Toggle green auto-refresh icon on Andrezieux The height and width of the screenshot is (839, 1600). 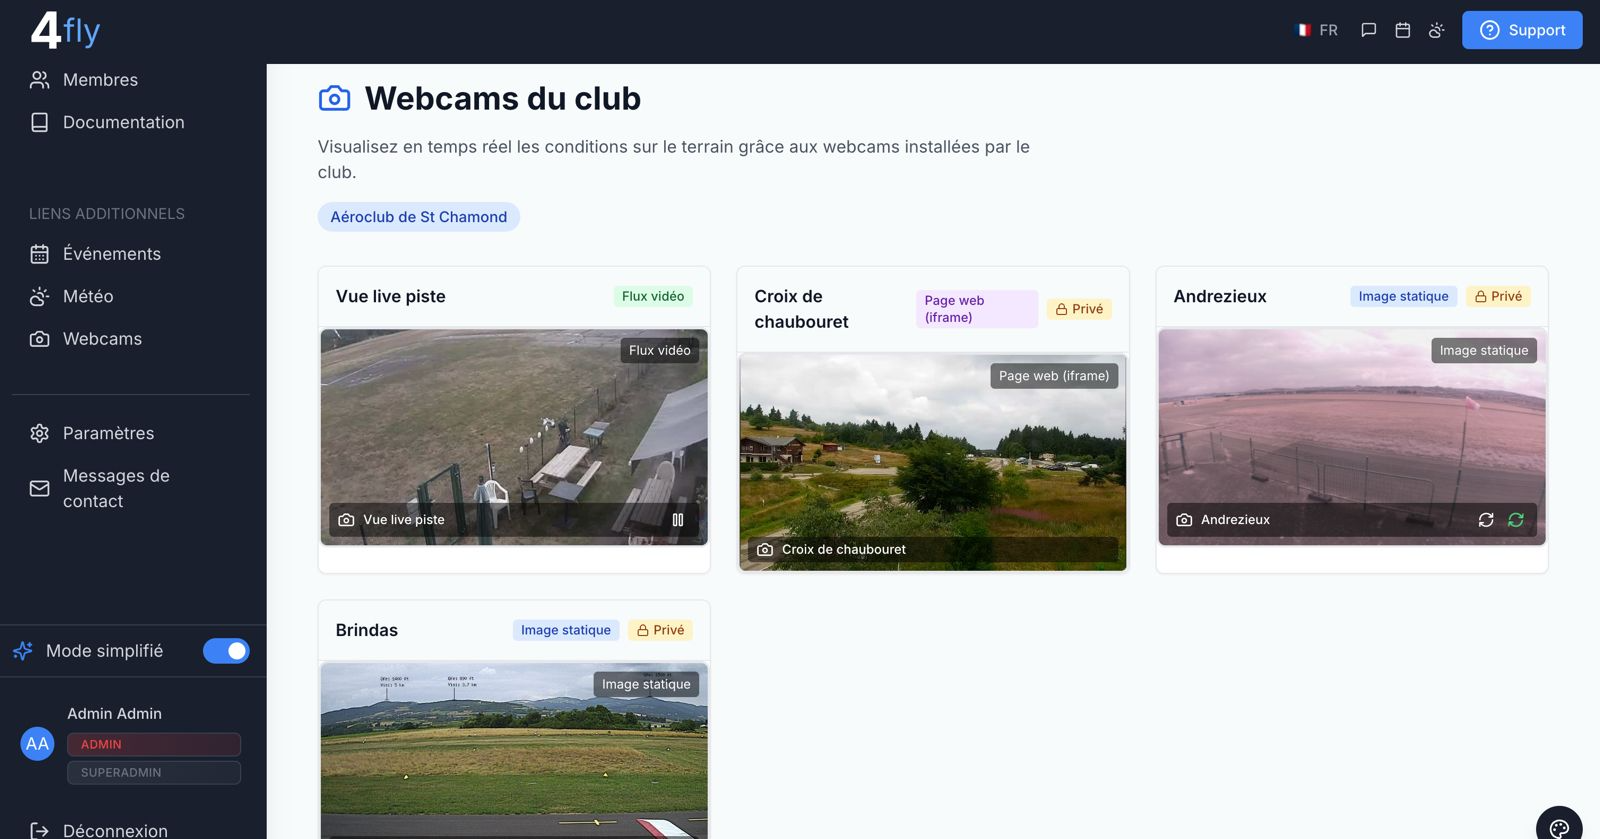point(1516,520)
